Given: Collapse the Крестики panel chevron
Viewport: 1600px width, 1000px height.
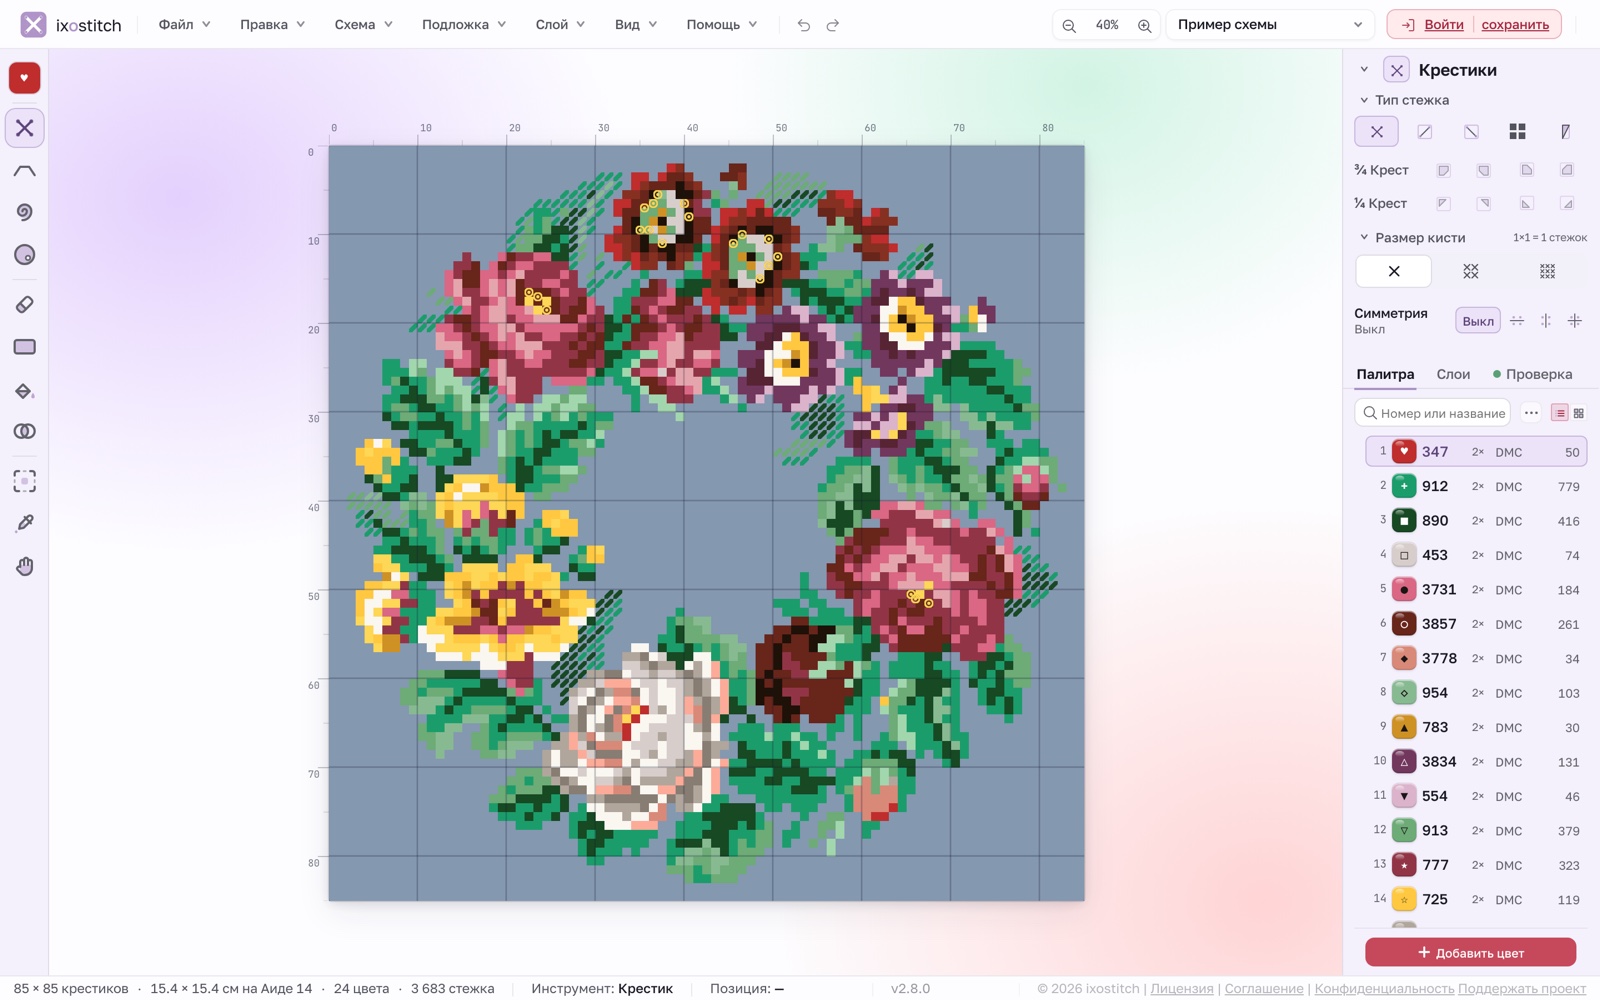Looking at the screenshot, I should tap(1364, 70).
